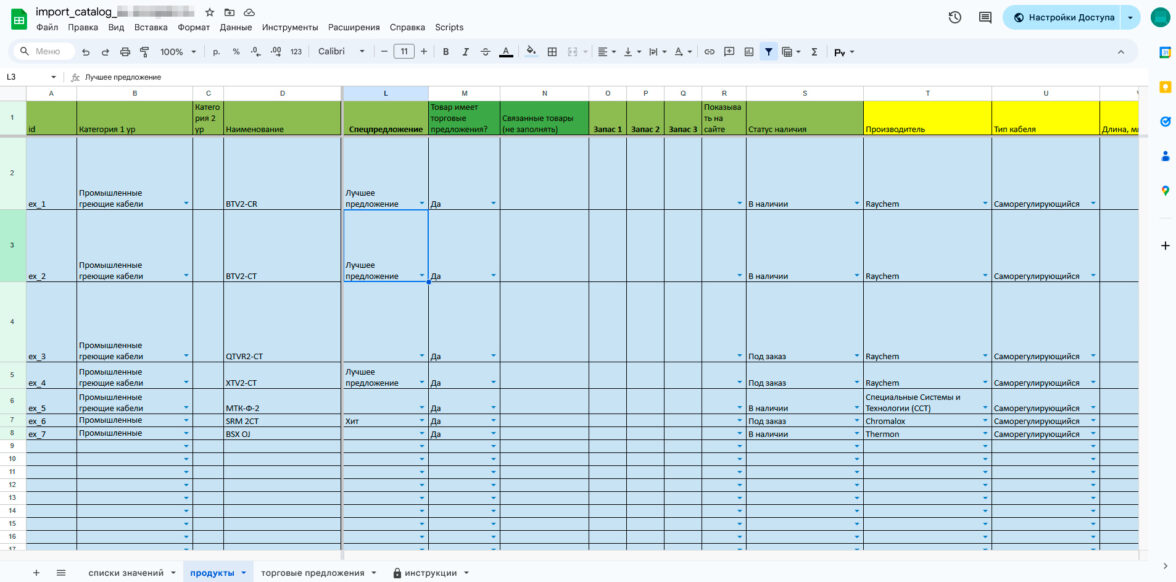Click the functions sigma icon
This screenshot has height=582, width=1176.
814,51
